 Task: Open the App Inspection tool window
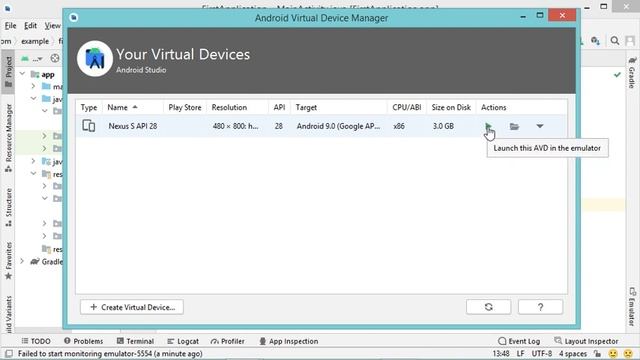(289, 341)
